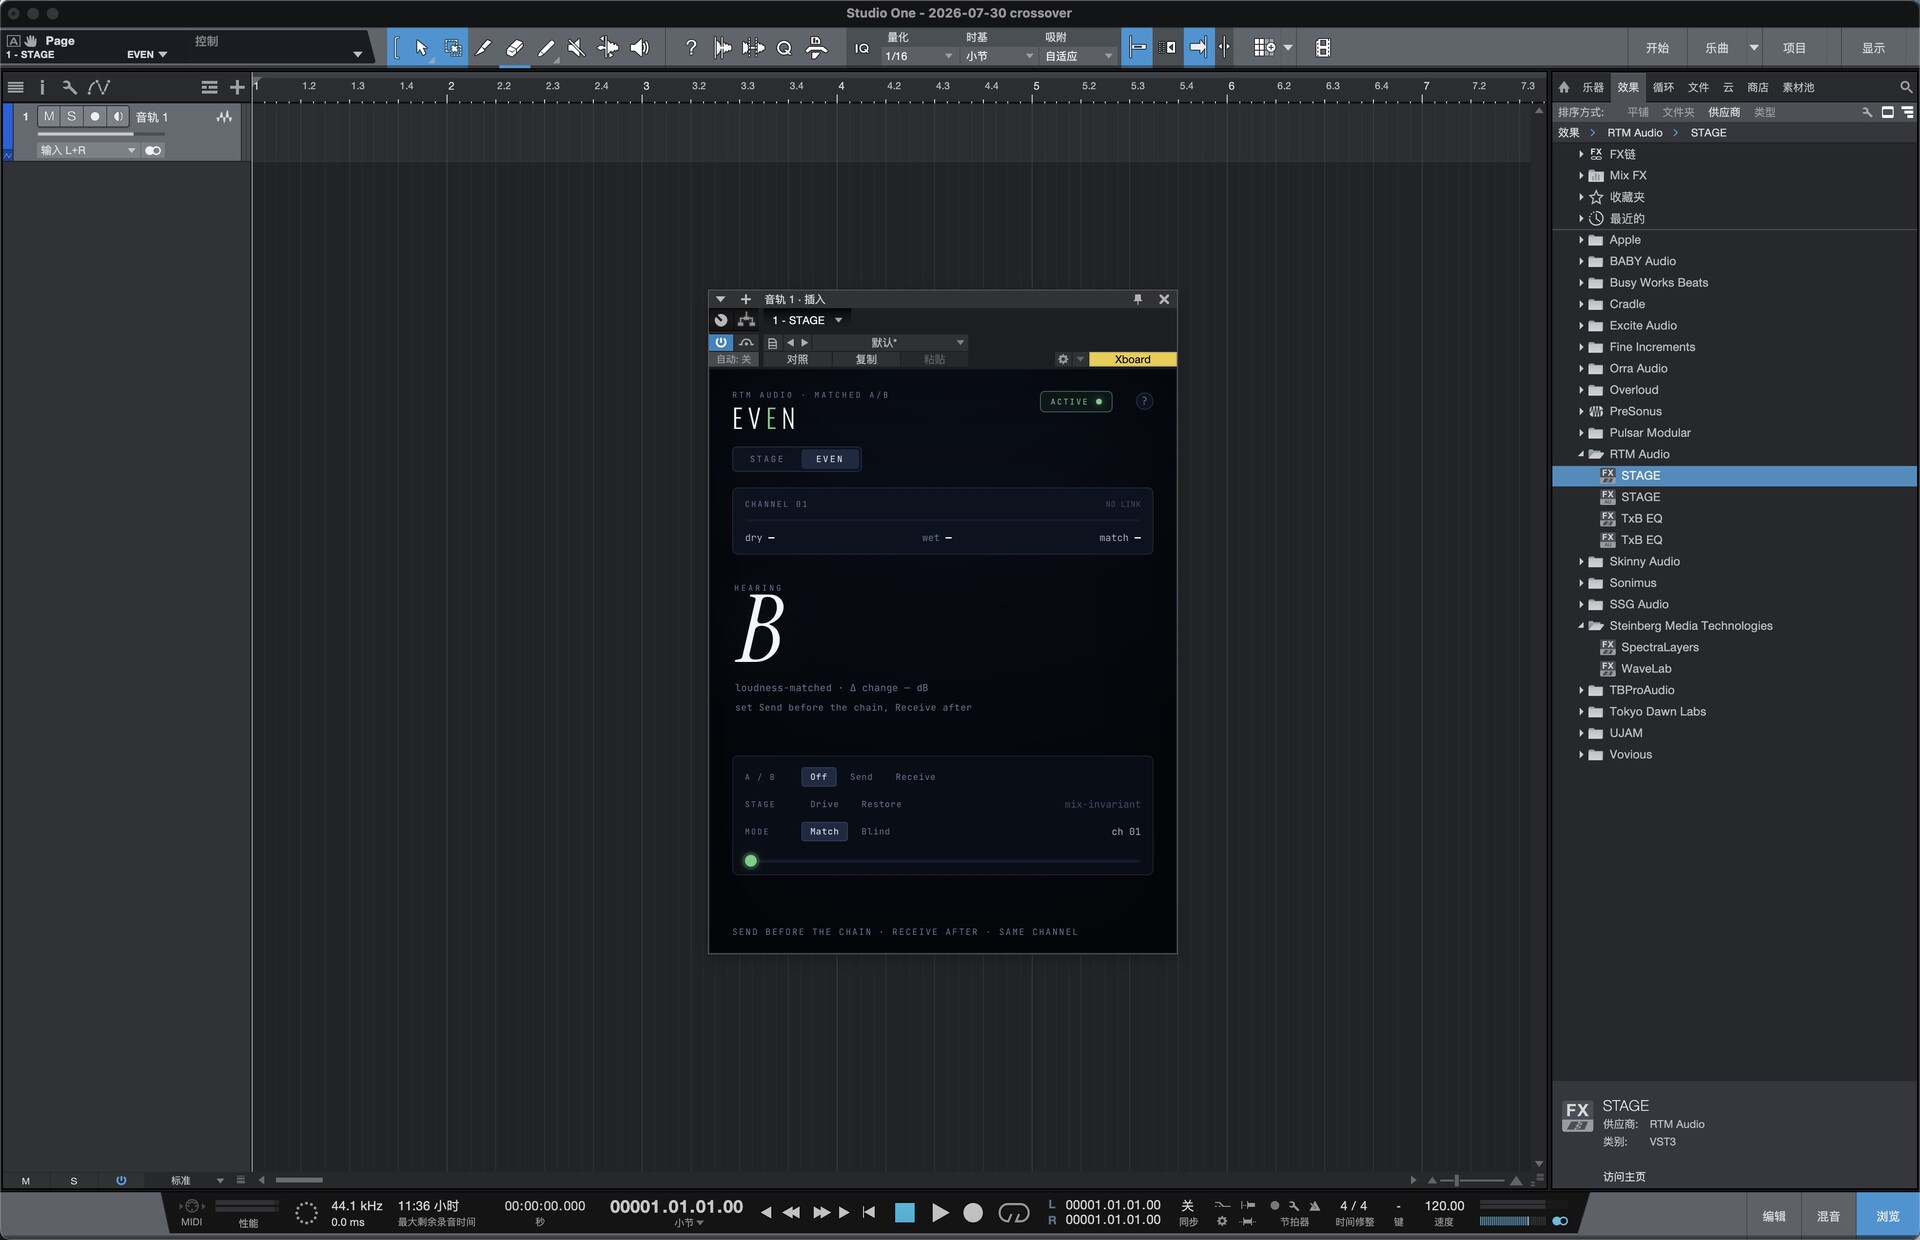Click the video player film icon
Screen dimensions: 1920x1240
(1323, 48)
